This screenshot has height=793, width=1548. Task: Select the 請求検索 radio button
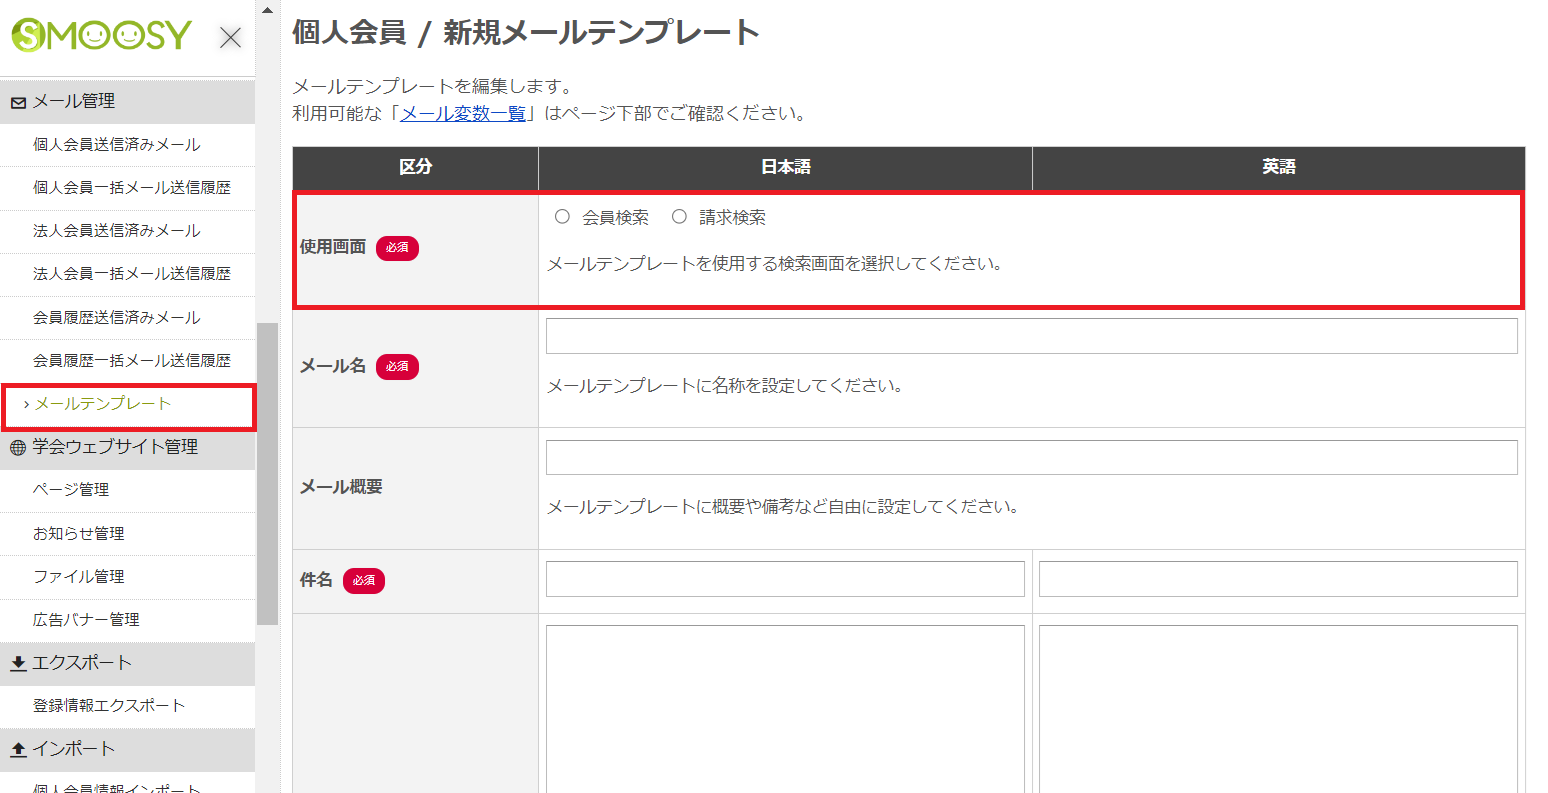(680, 216)
